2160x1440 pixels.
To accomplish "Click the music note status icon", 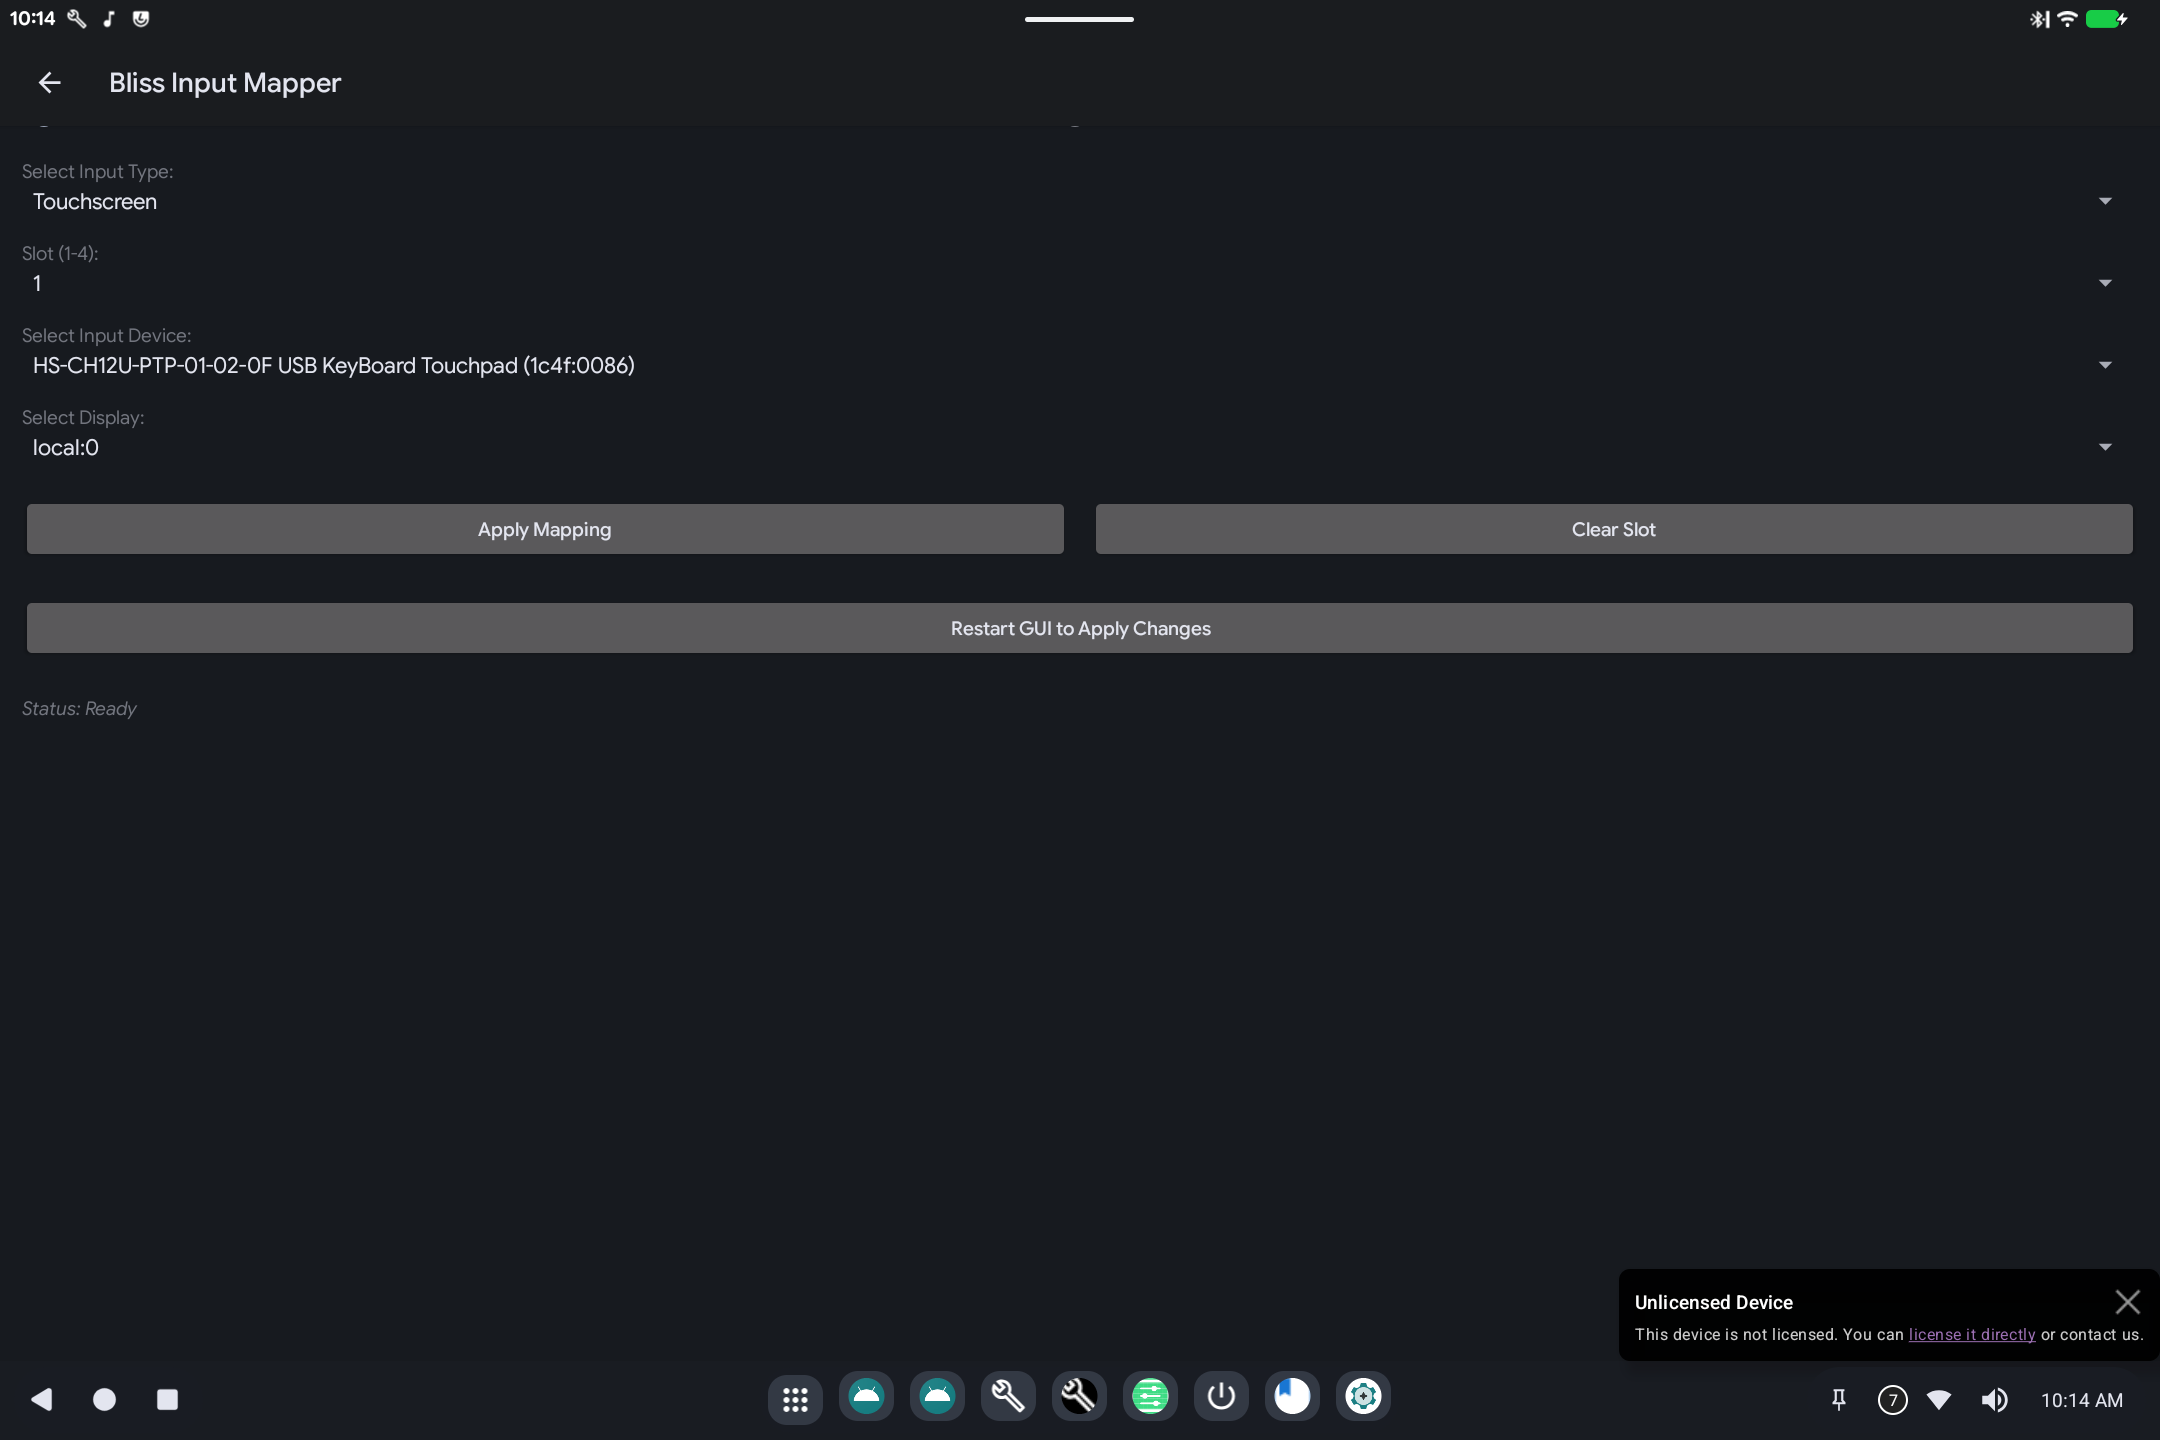I will point(109,19).
